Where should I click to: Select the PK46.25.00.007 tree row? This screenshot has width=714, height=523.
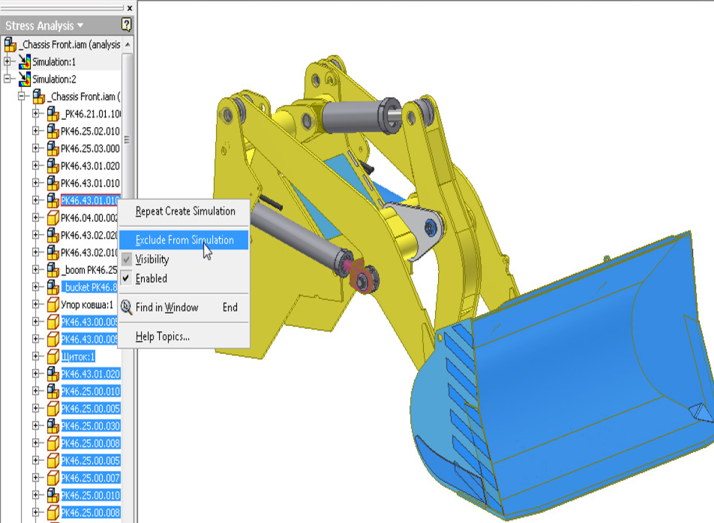[91, 478]
